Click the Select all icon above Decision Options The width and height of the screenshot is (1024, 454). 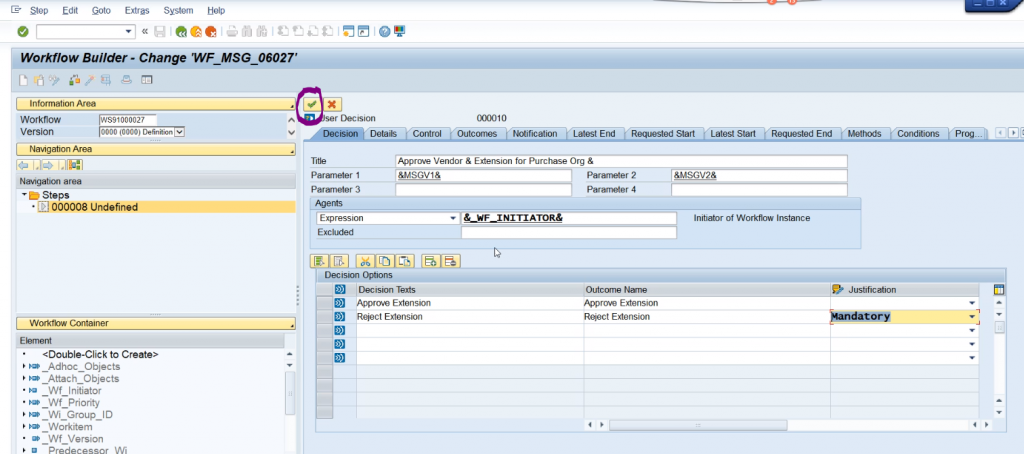tap(319, 261)
